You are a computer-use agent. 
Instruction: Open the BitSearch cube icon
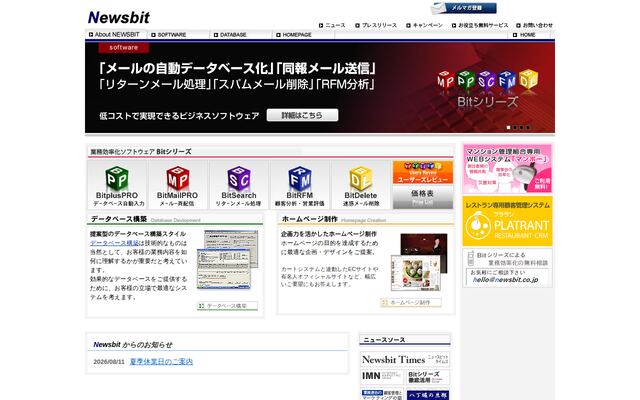(239, 185)
